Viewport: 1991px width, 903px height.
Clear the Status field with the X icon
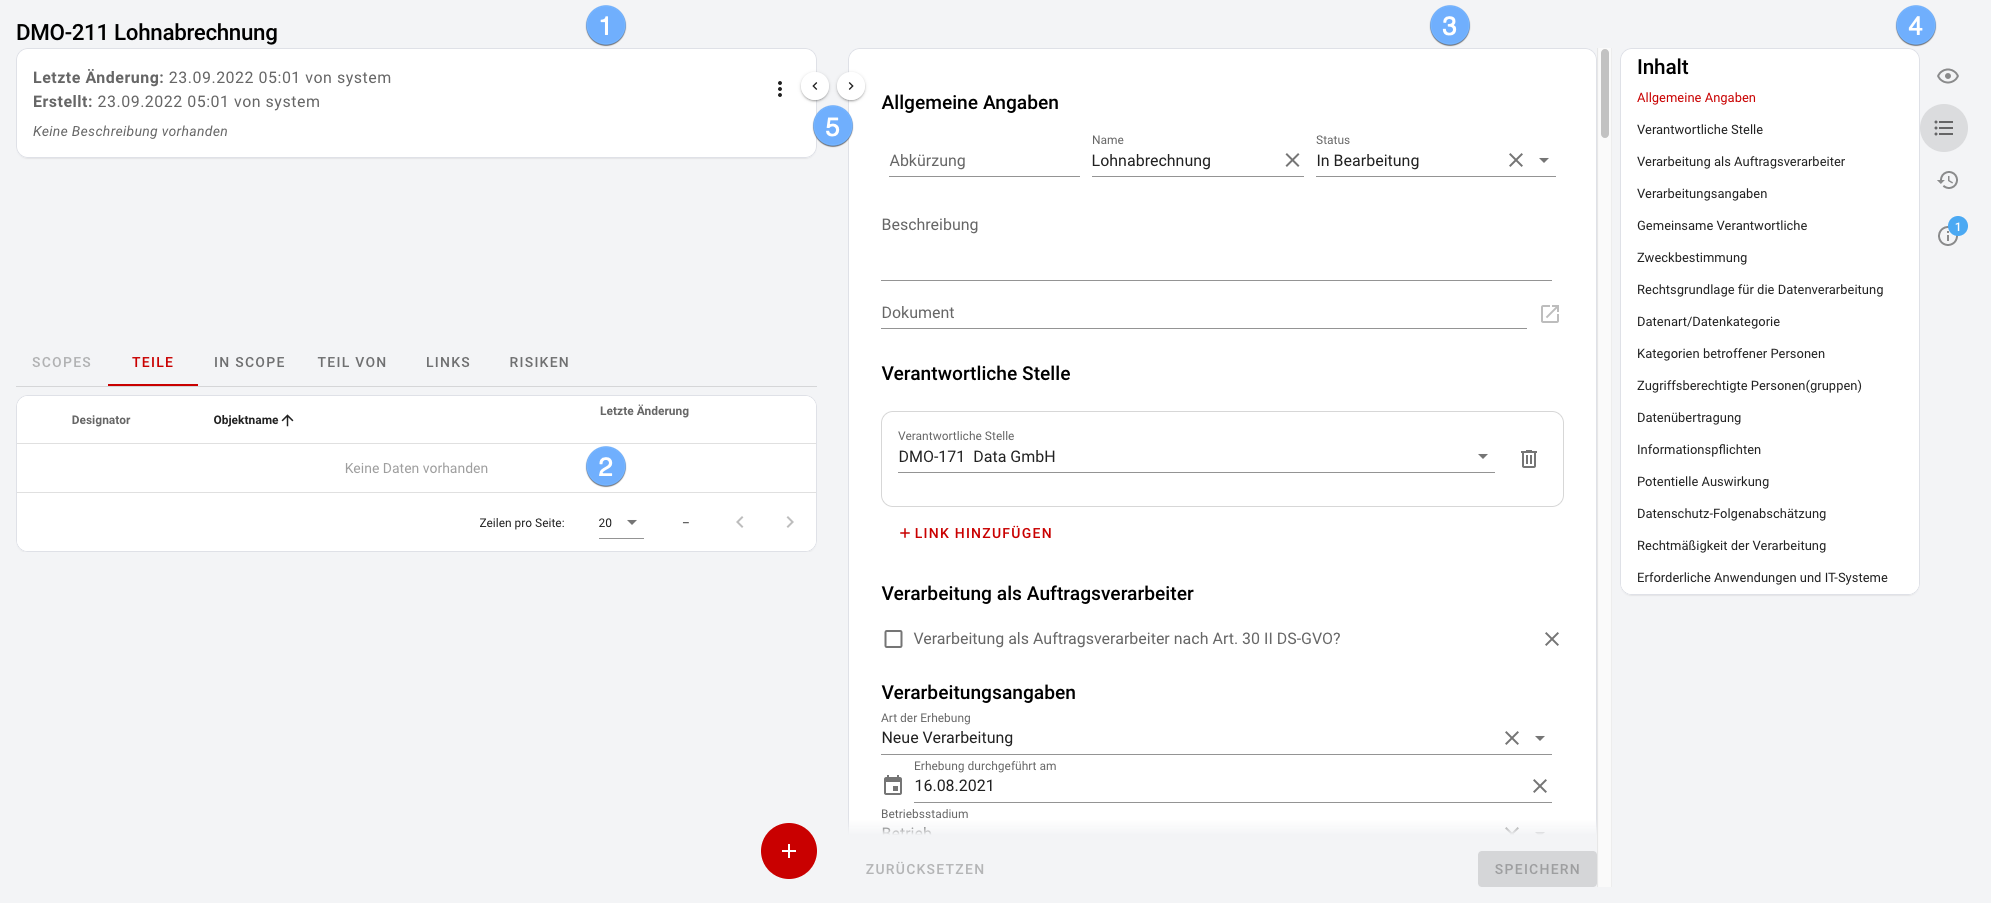1517,160
